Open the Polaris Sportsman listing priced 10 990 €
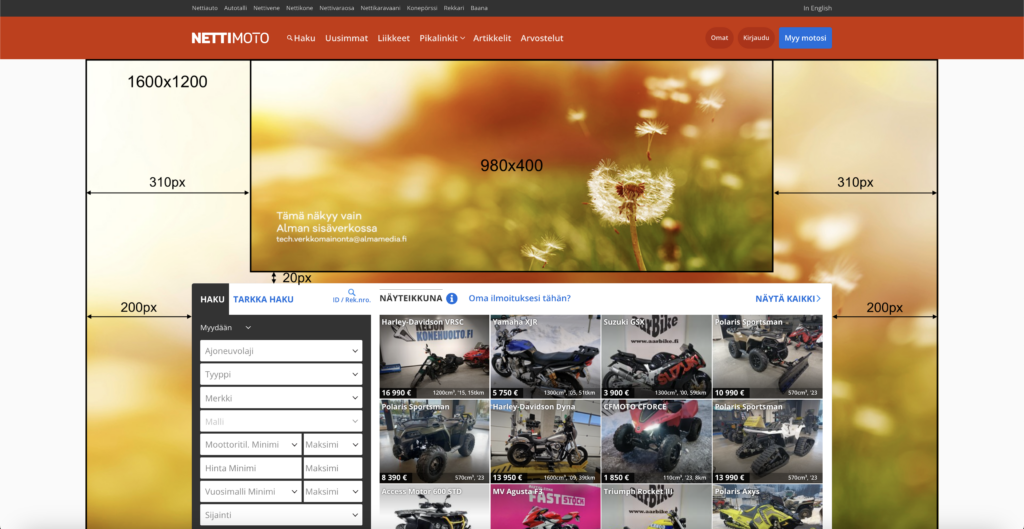This screenshot has width=1024, height=529. (767, 357)
